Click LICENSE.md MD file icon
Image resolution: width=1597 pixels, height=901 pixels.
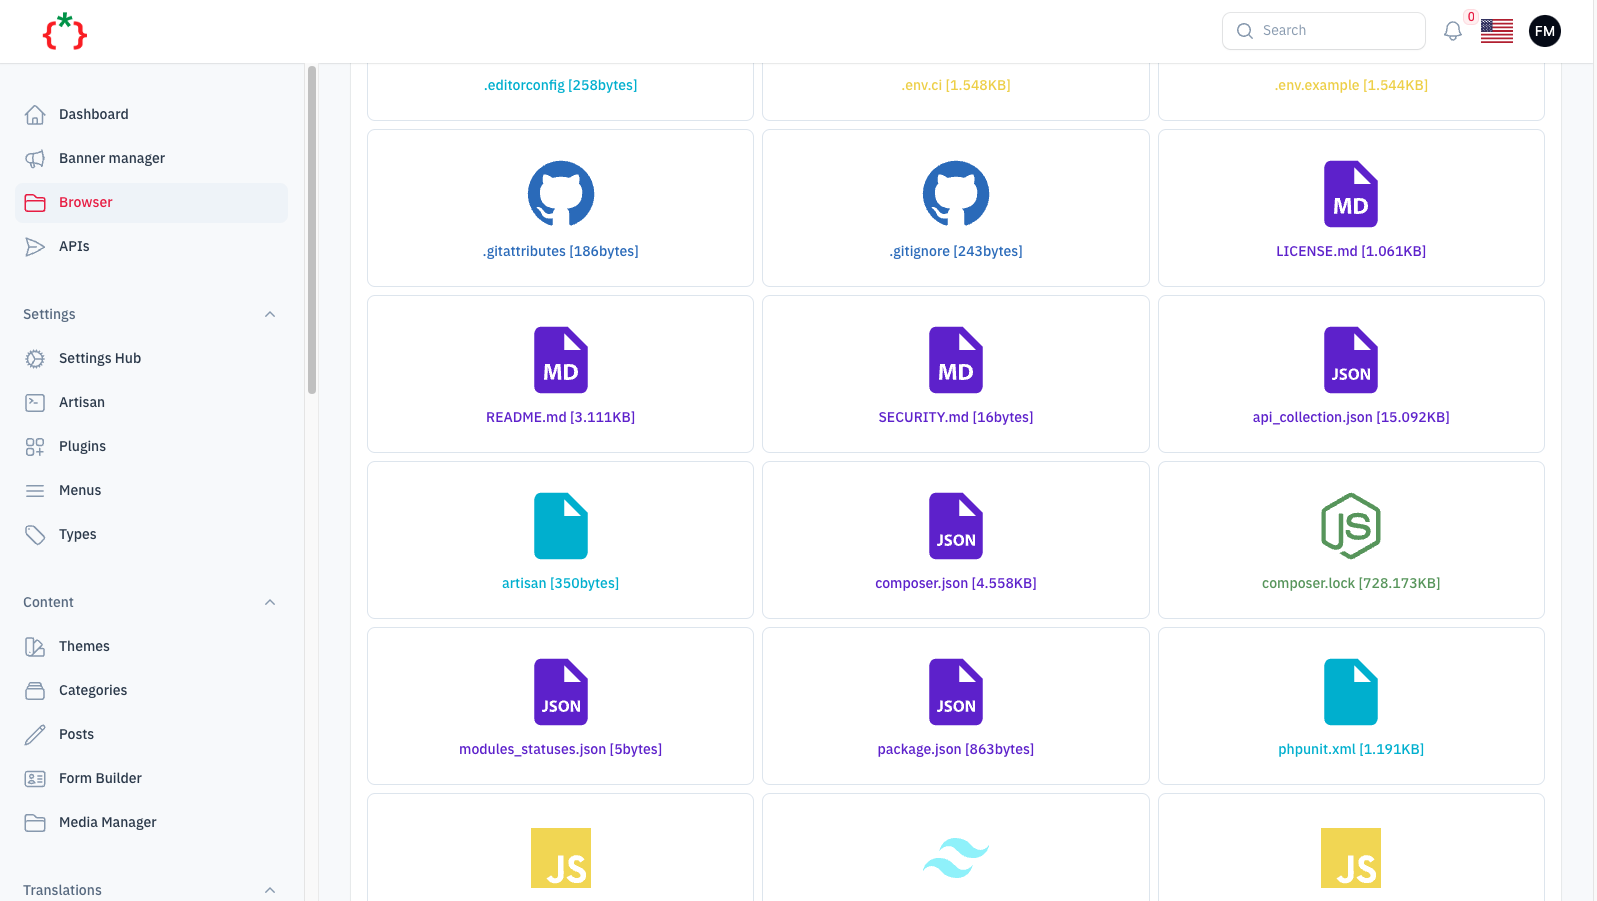1351,194
